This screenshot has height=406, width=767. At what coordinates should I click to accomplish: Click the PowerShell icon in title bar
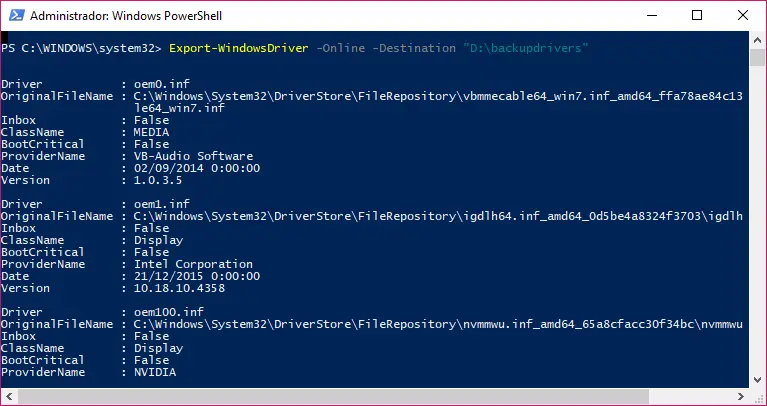point(16,16)
